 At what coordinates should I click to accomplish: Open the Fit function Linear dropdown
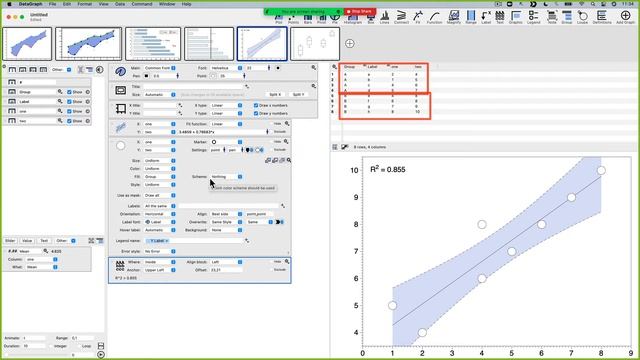(226, 124)
